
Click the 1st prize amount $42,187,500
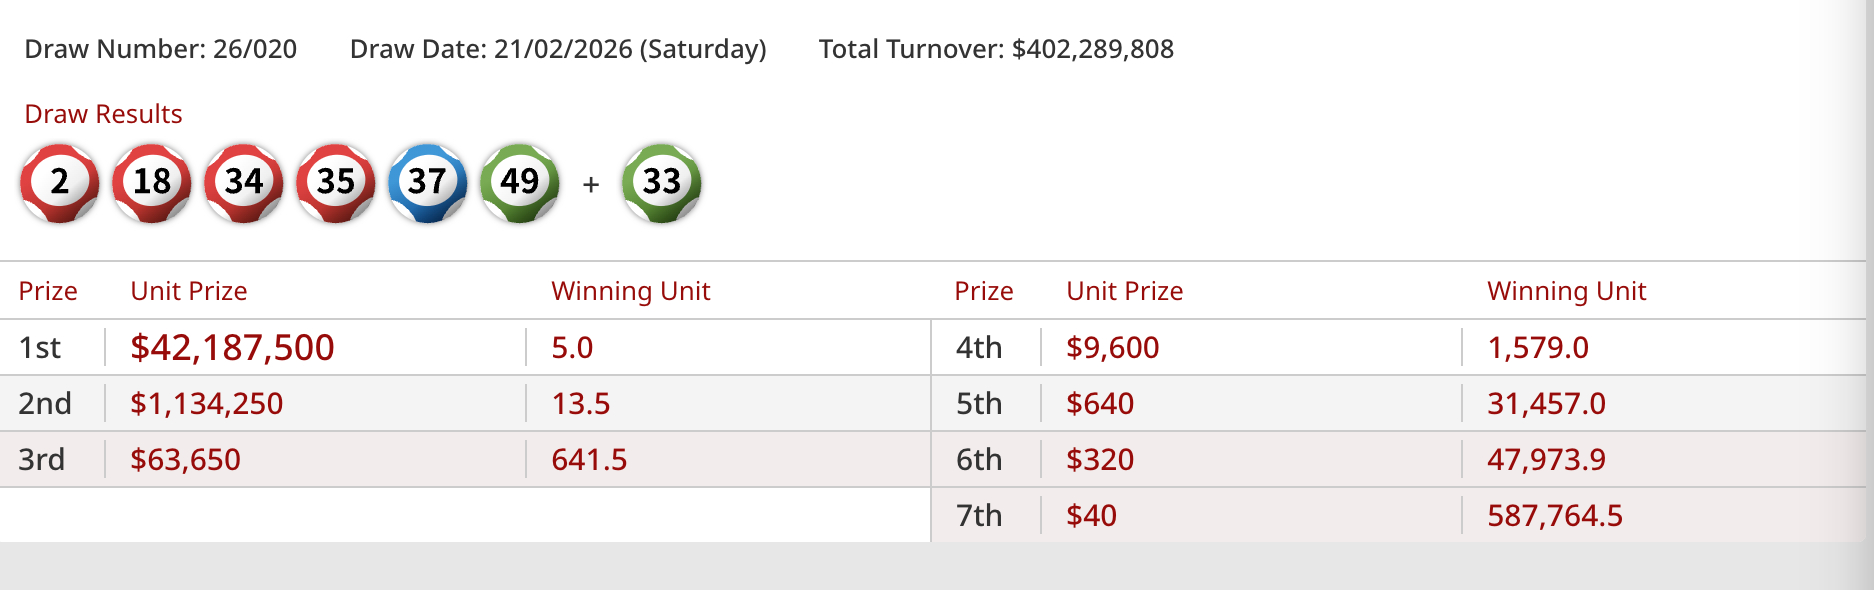[x=232, y=347]
